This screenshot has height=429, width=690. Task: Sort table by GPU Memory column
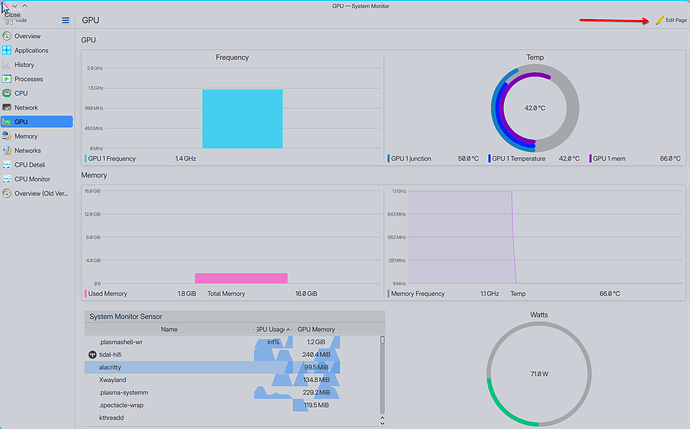tap(316, 329)
